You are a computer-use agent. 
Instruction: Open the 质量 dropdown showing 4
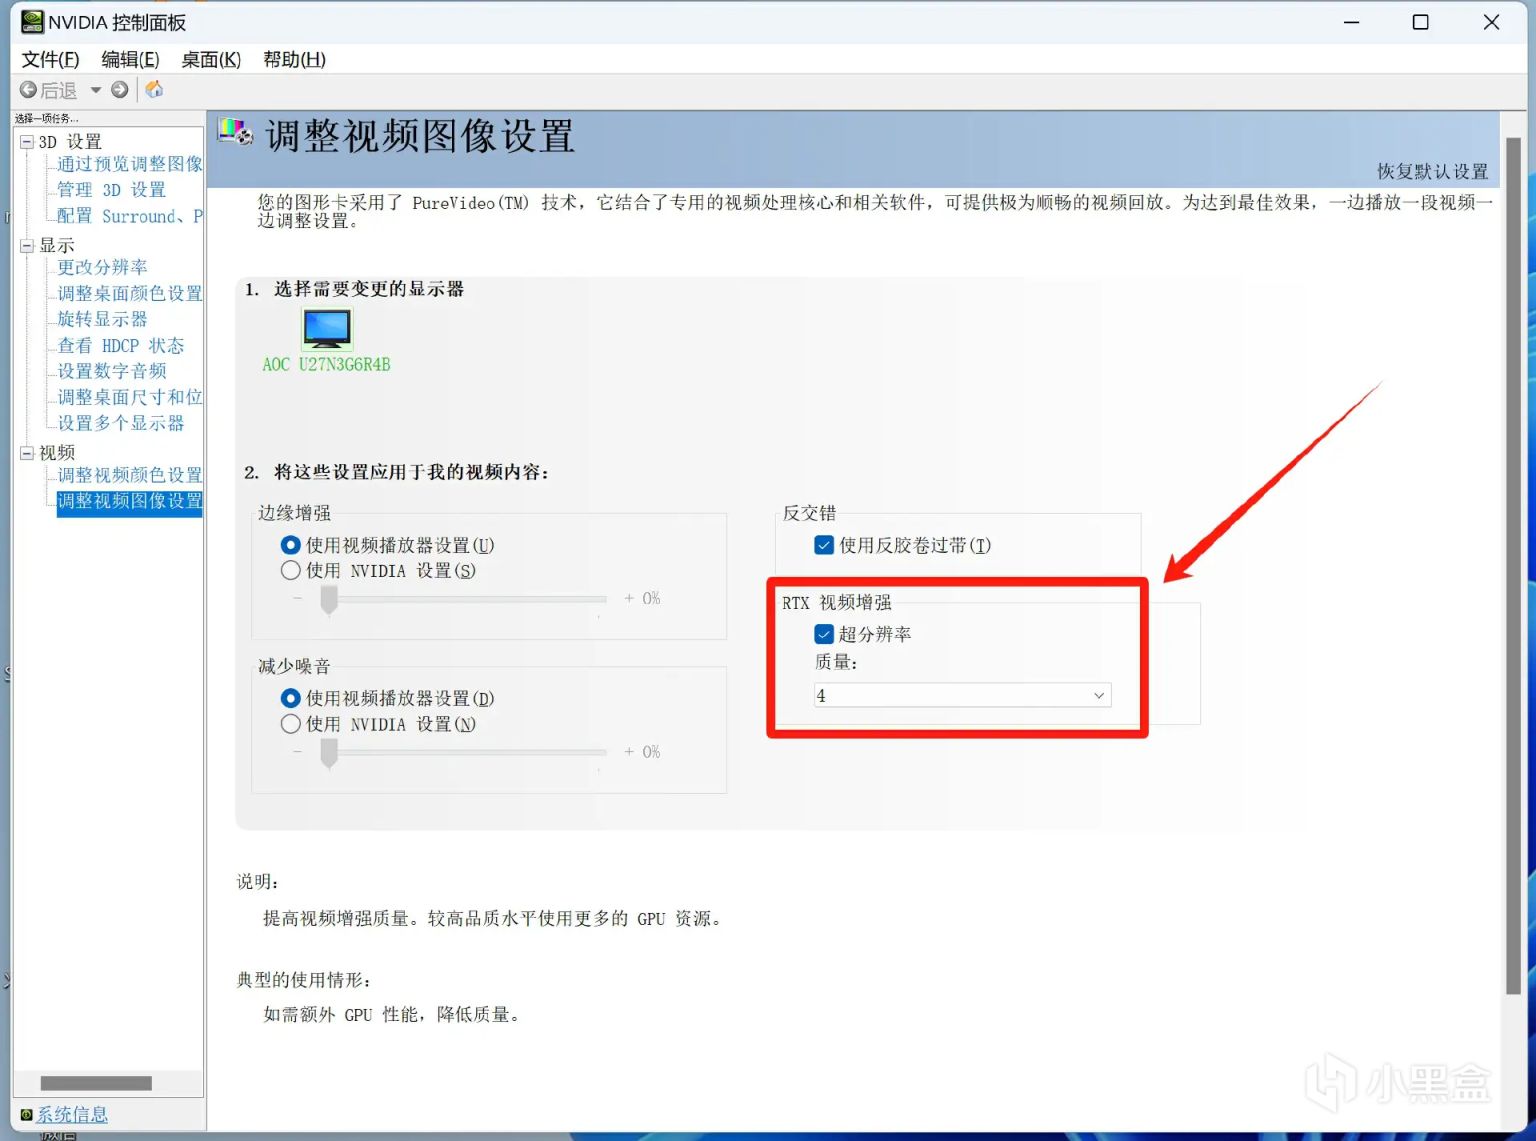coord(962,696)
